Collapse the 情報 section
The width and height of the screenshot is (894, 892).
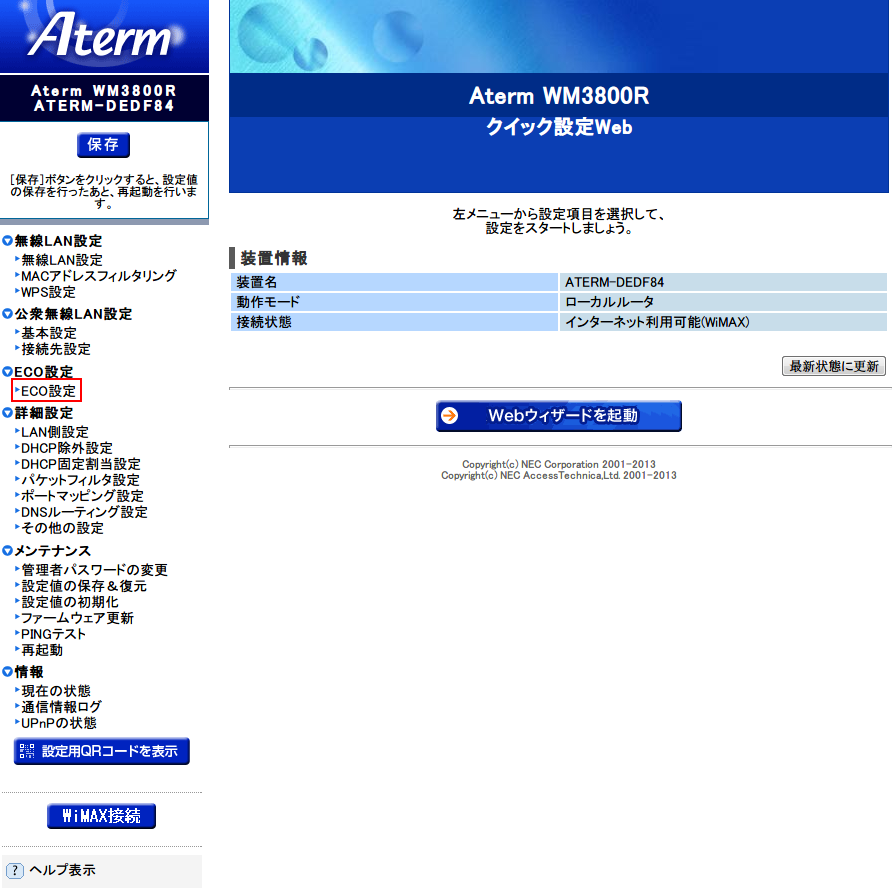[x=8, y=672]
